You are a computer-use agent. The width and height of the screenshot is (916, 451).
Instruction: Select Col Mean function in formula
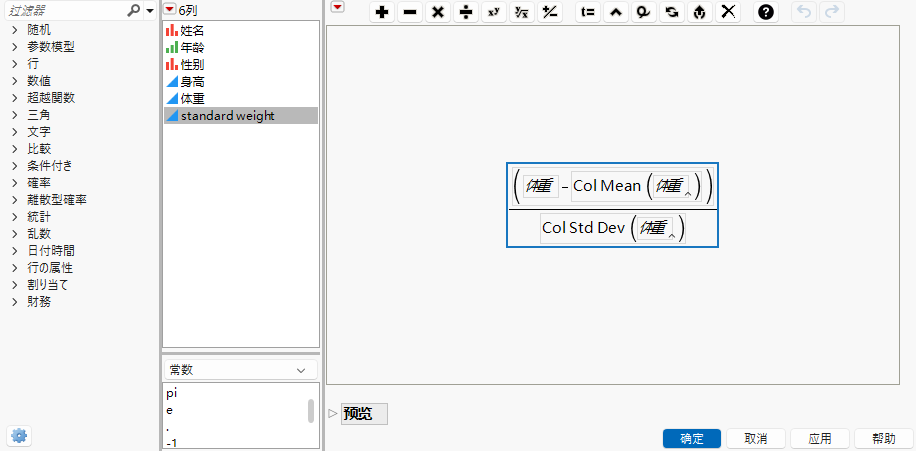[607, 186]
